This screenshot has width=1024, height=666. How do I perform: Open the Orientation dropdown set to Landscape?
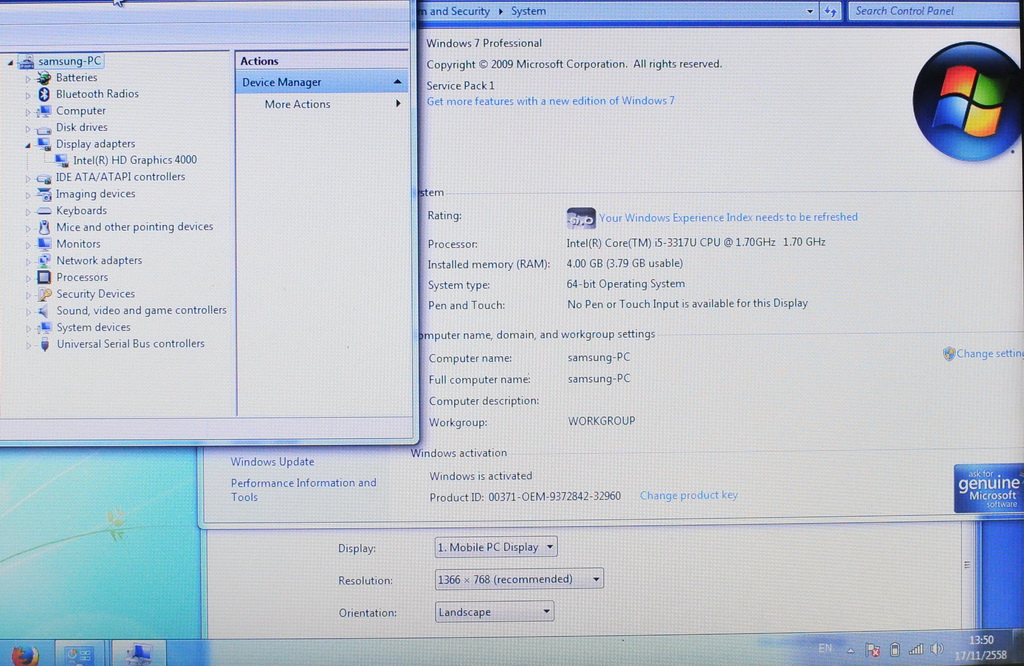click(494, 612)
